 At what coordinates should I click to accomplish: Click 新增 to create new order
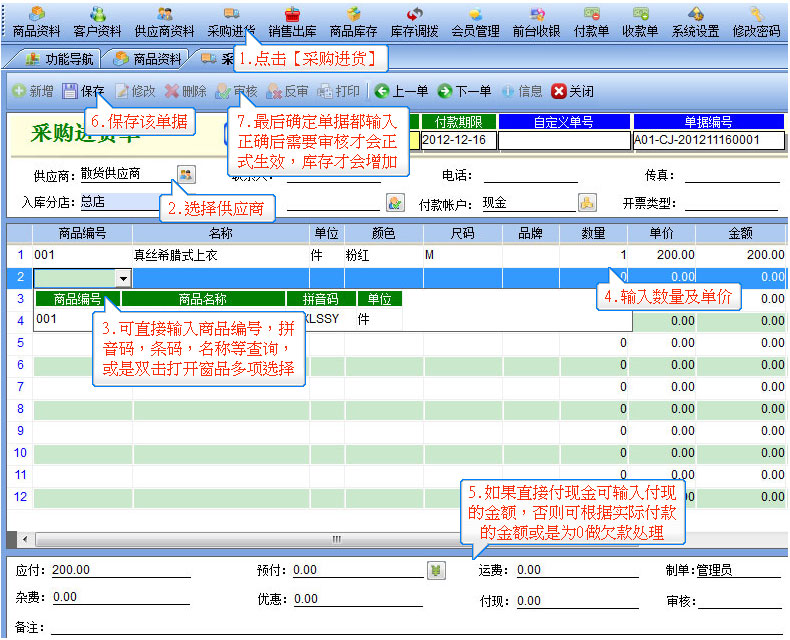click(33, 91)
